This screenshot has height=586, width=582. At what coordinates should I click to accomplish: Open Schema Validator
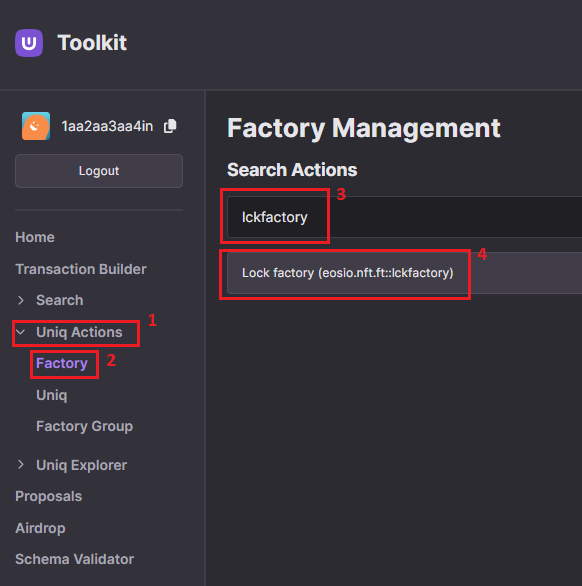(74, 559)
